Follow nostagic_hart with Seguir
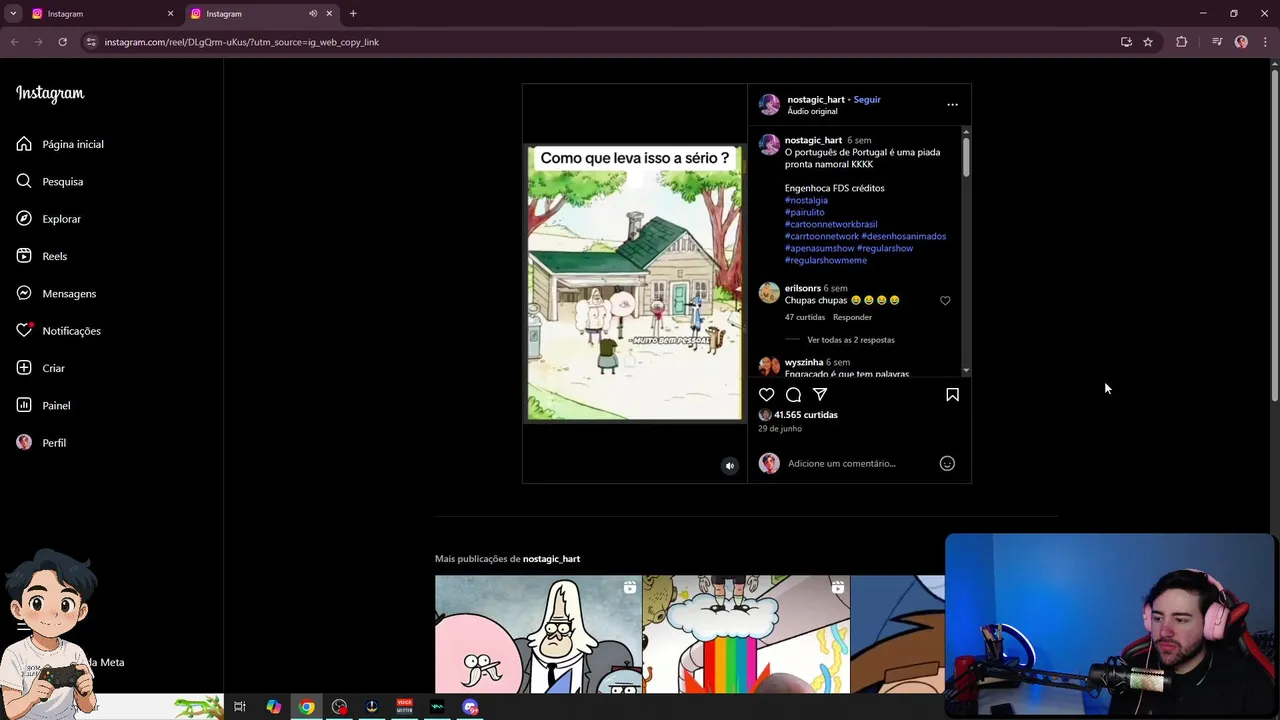The width and height of the screenshot is (1280, 720). (x=867, y=99)
